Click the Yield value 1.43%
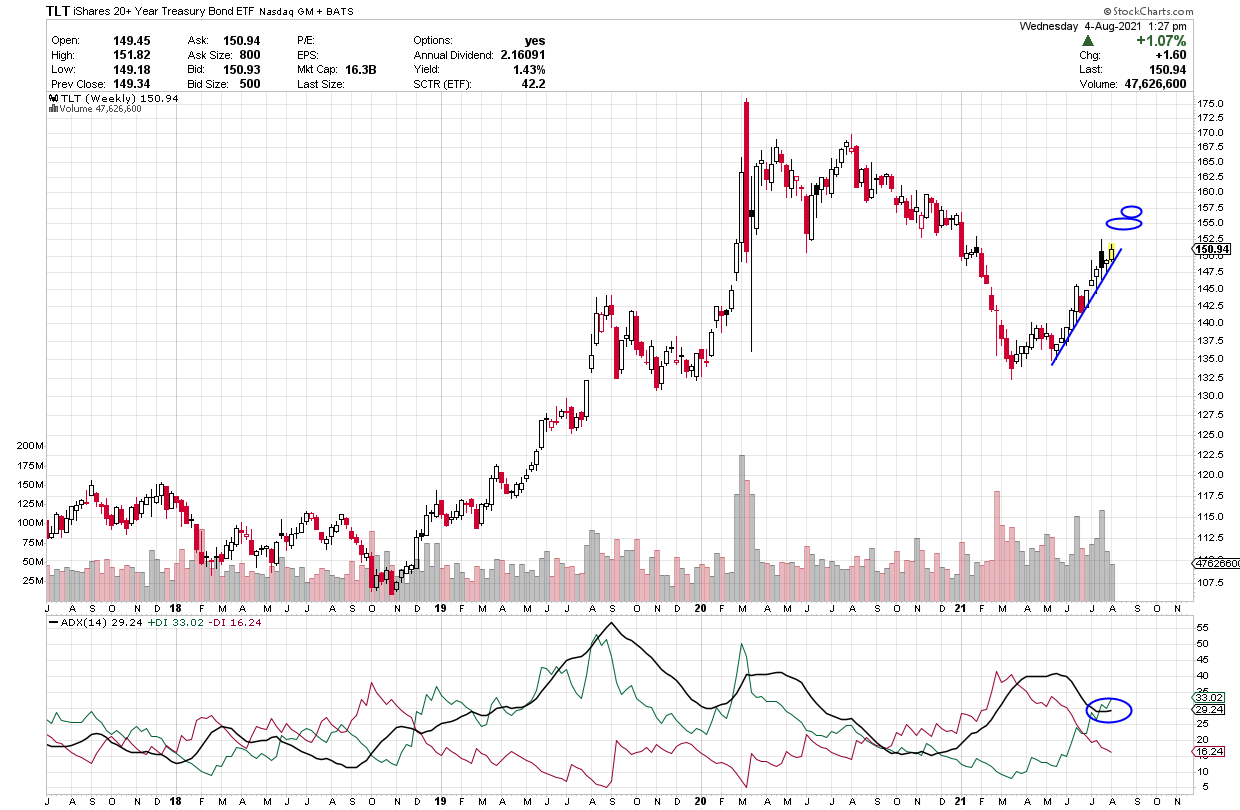This screenshot has height=810, width=1240. pos(528,70)
